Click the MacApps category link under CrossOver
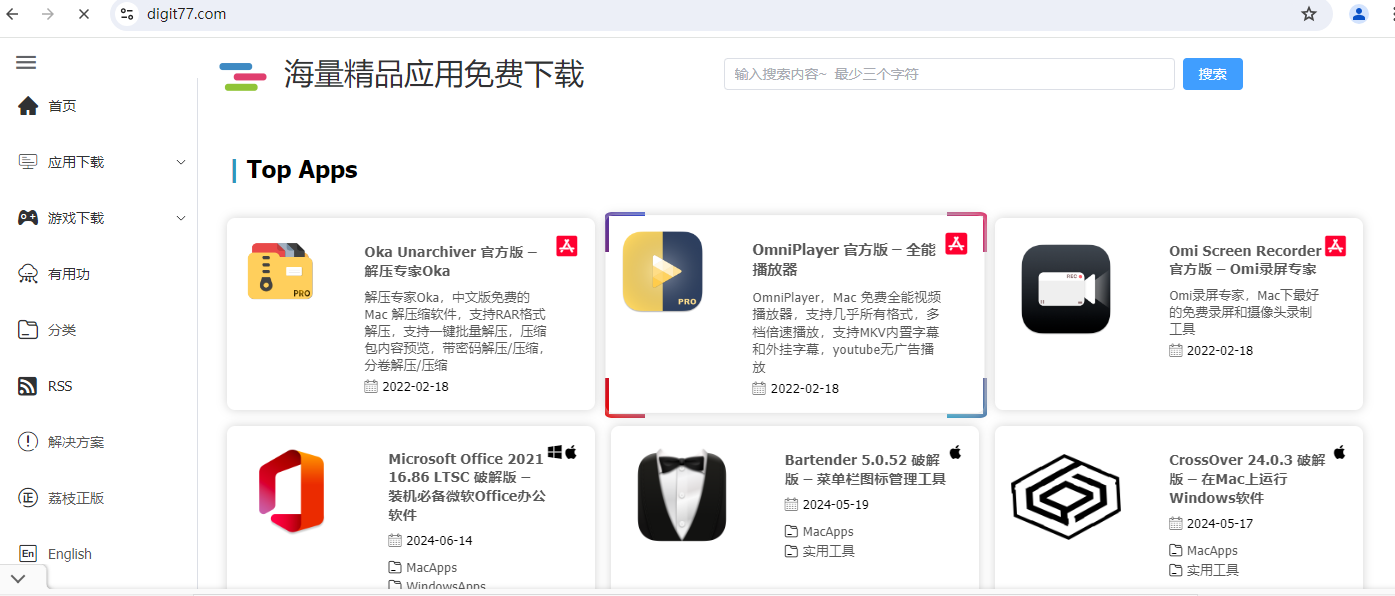 [x=1211, y=551]
